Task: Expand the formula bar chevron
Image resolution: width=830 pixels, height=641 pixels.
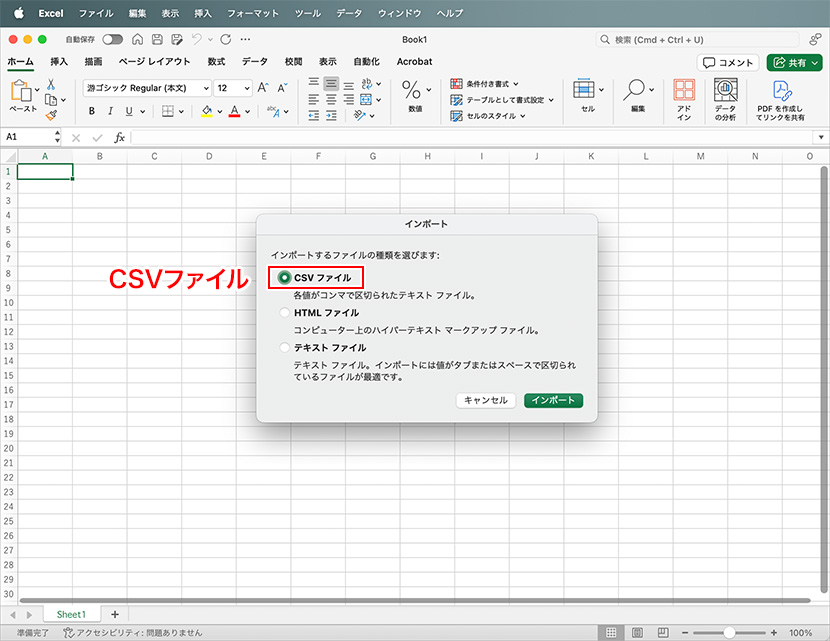Action: (x=821, y=137)
